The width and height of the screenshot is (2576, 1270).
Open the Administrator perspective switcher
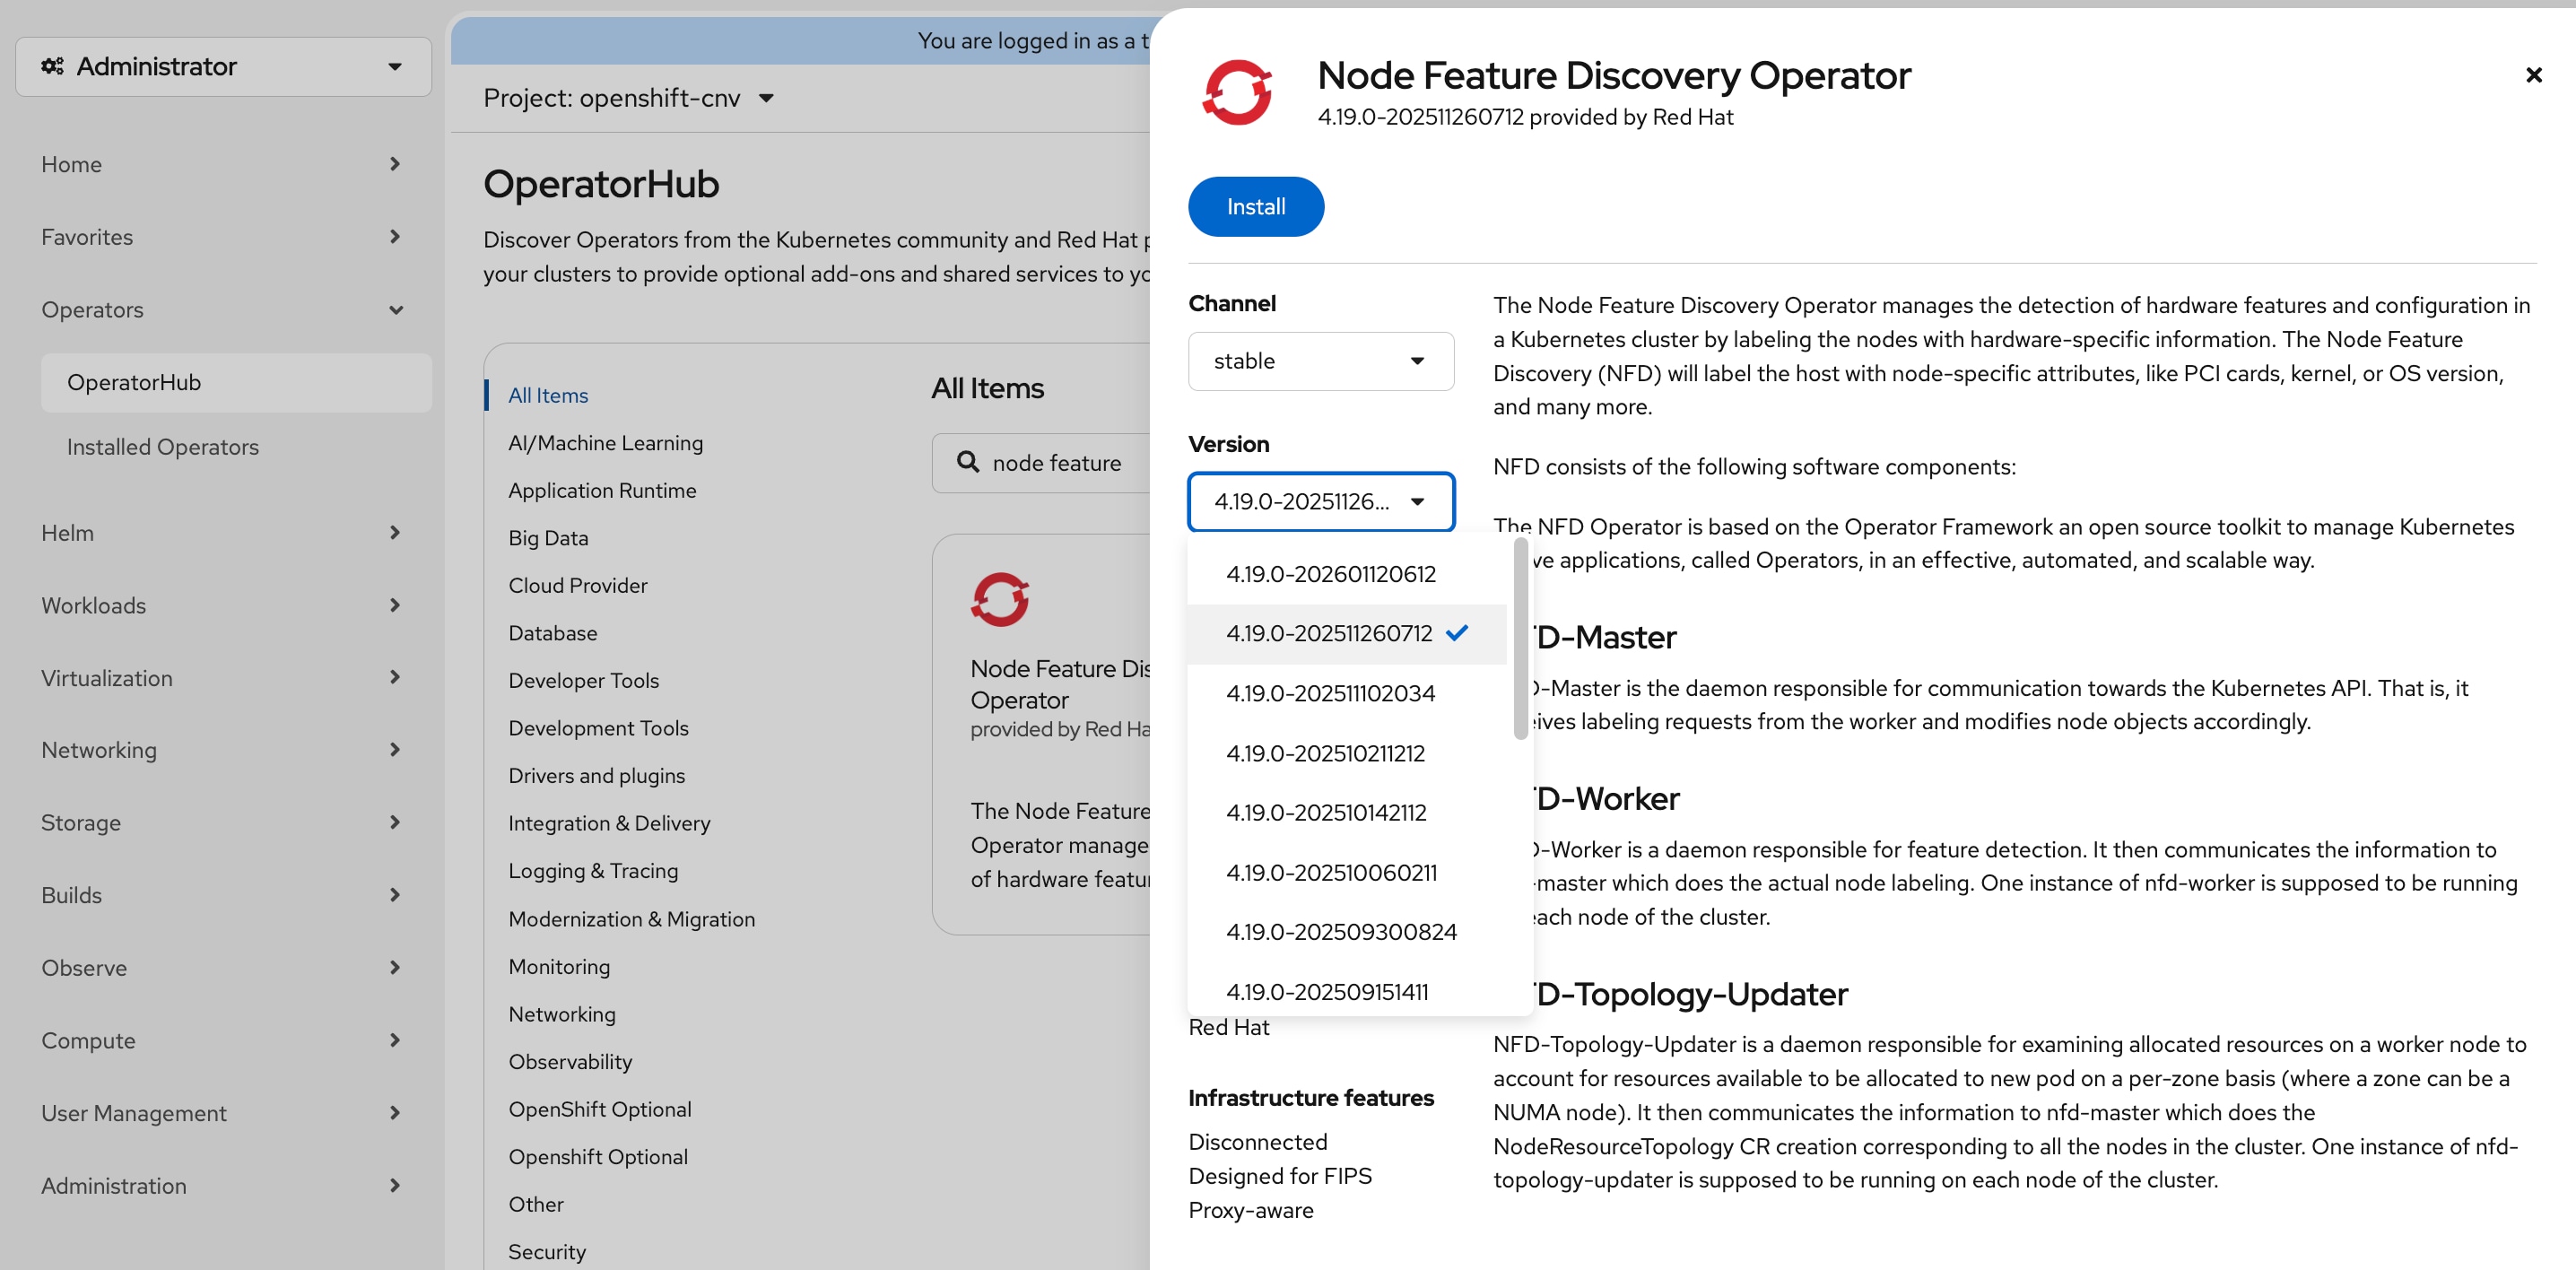coord(223,67)
